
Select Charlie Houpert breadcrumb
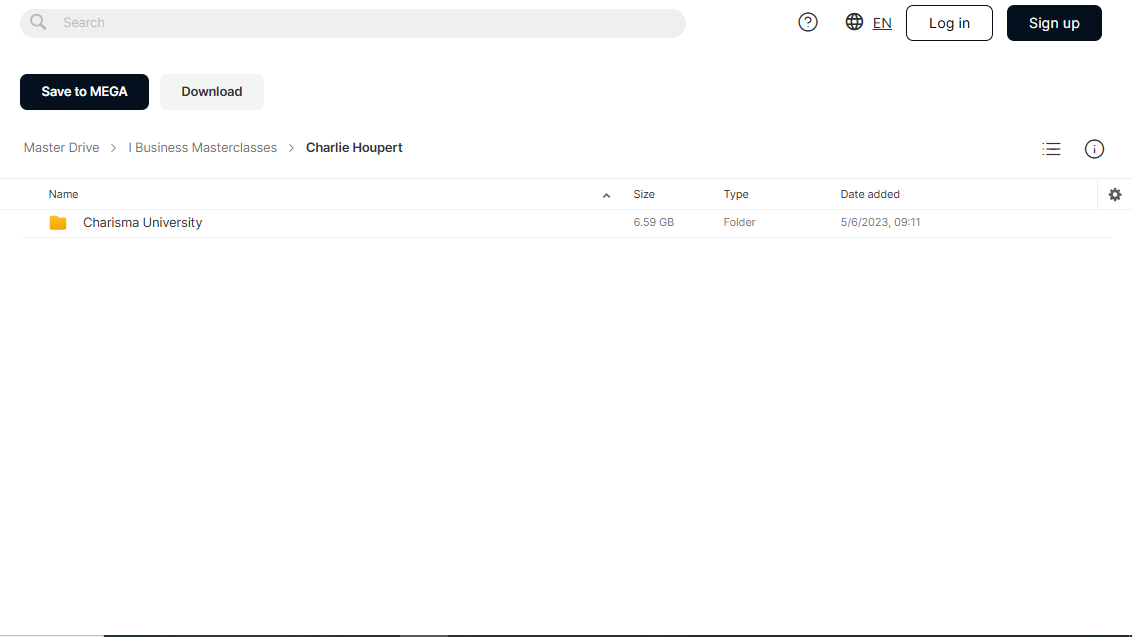pos(354,147)
